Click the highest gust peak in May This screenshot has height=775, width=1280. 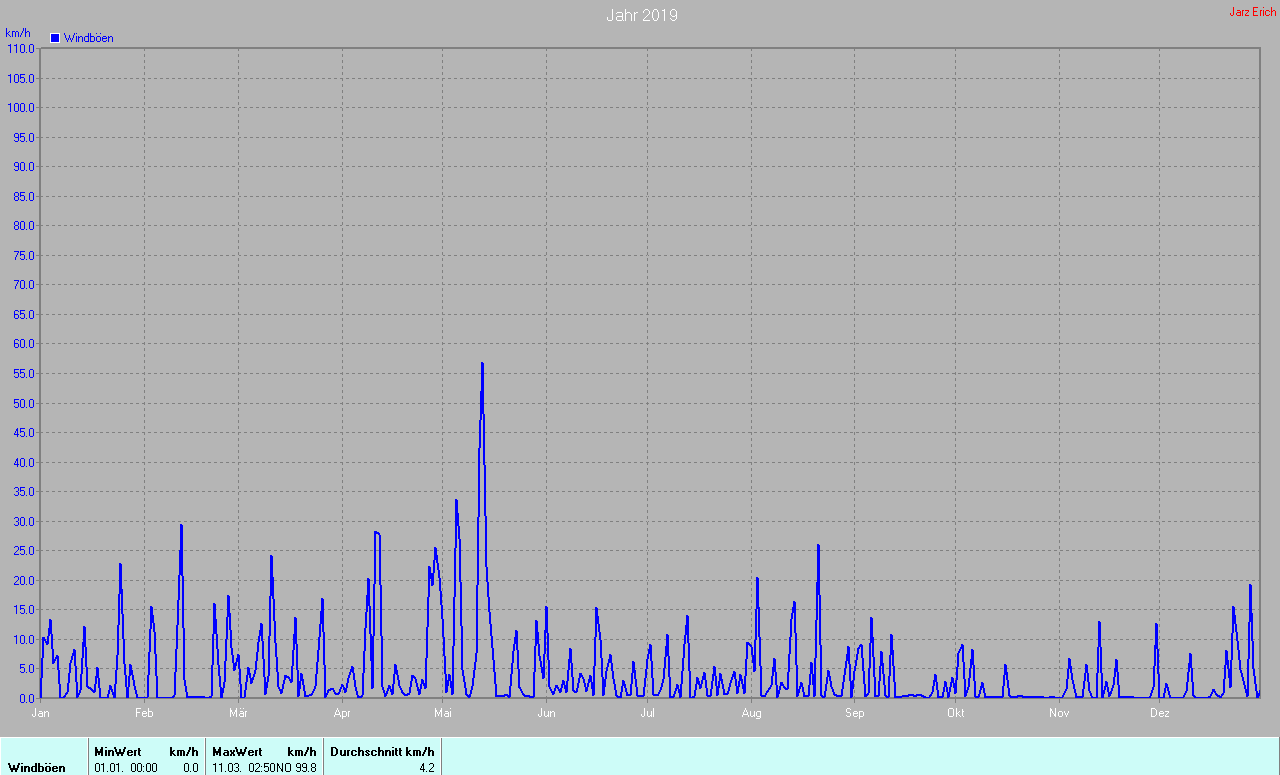[482, 364]
